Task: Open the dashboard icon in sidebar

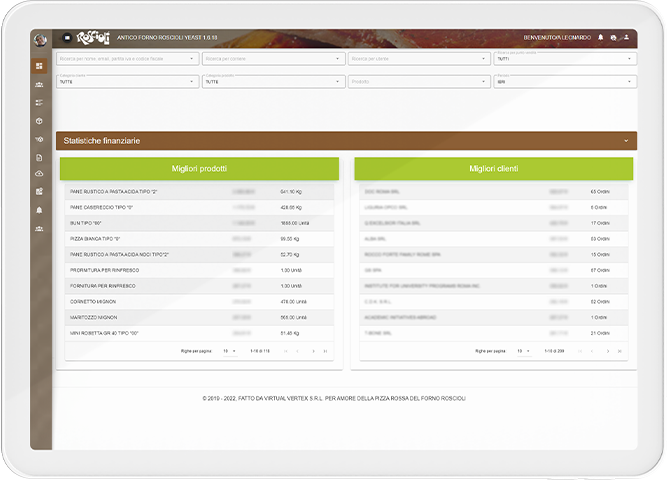Action: (x=40, y=66)
